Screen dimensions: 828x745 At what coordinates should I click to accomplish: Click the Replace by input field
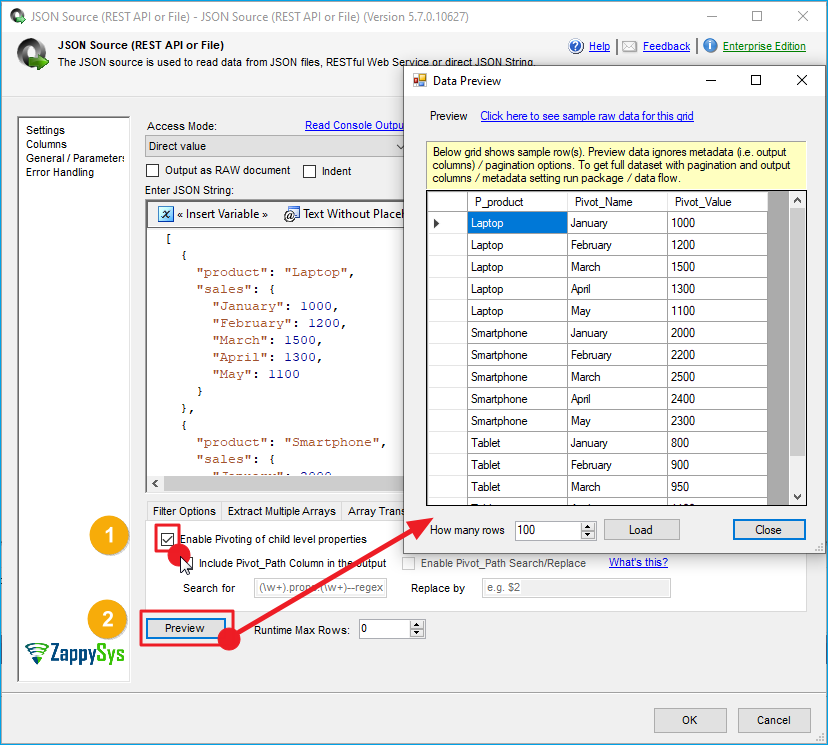[576, 588]
